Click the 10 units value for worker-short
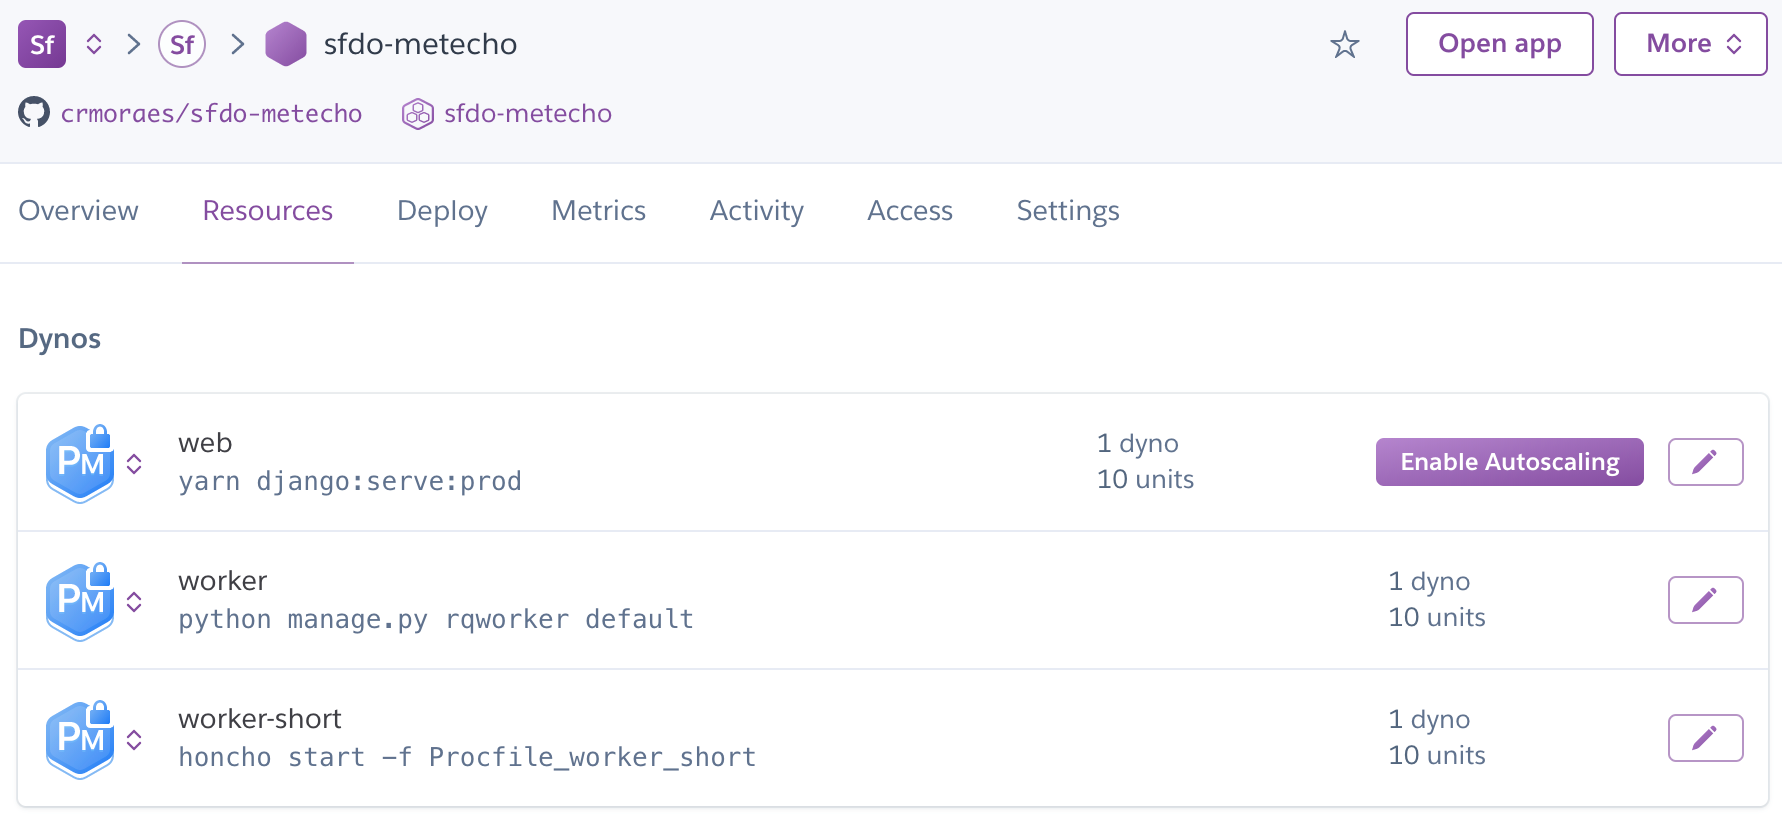1782x824 pixels. coord(1437,755)
